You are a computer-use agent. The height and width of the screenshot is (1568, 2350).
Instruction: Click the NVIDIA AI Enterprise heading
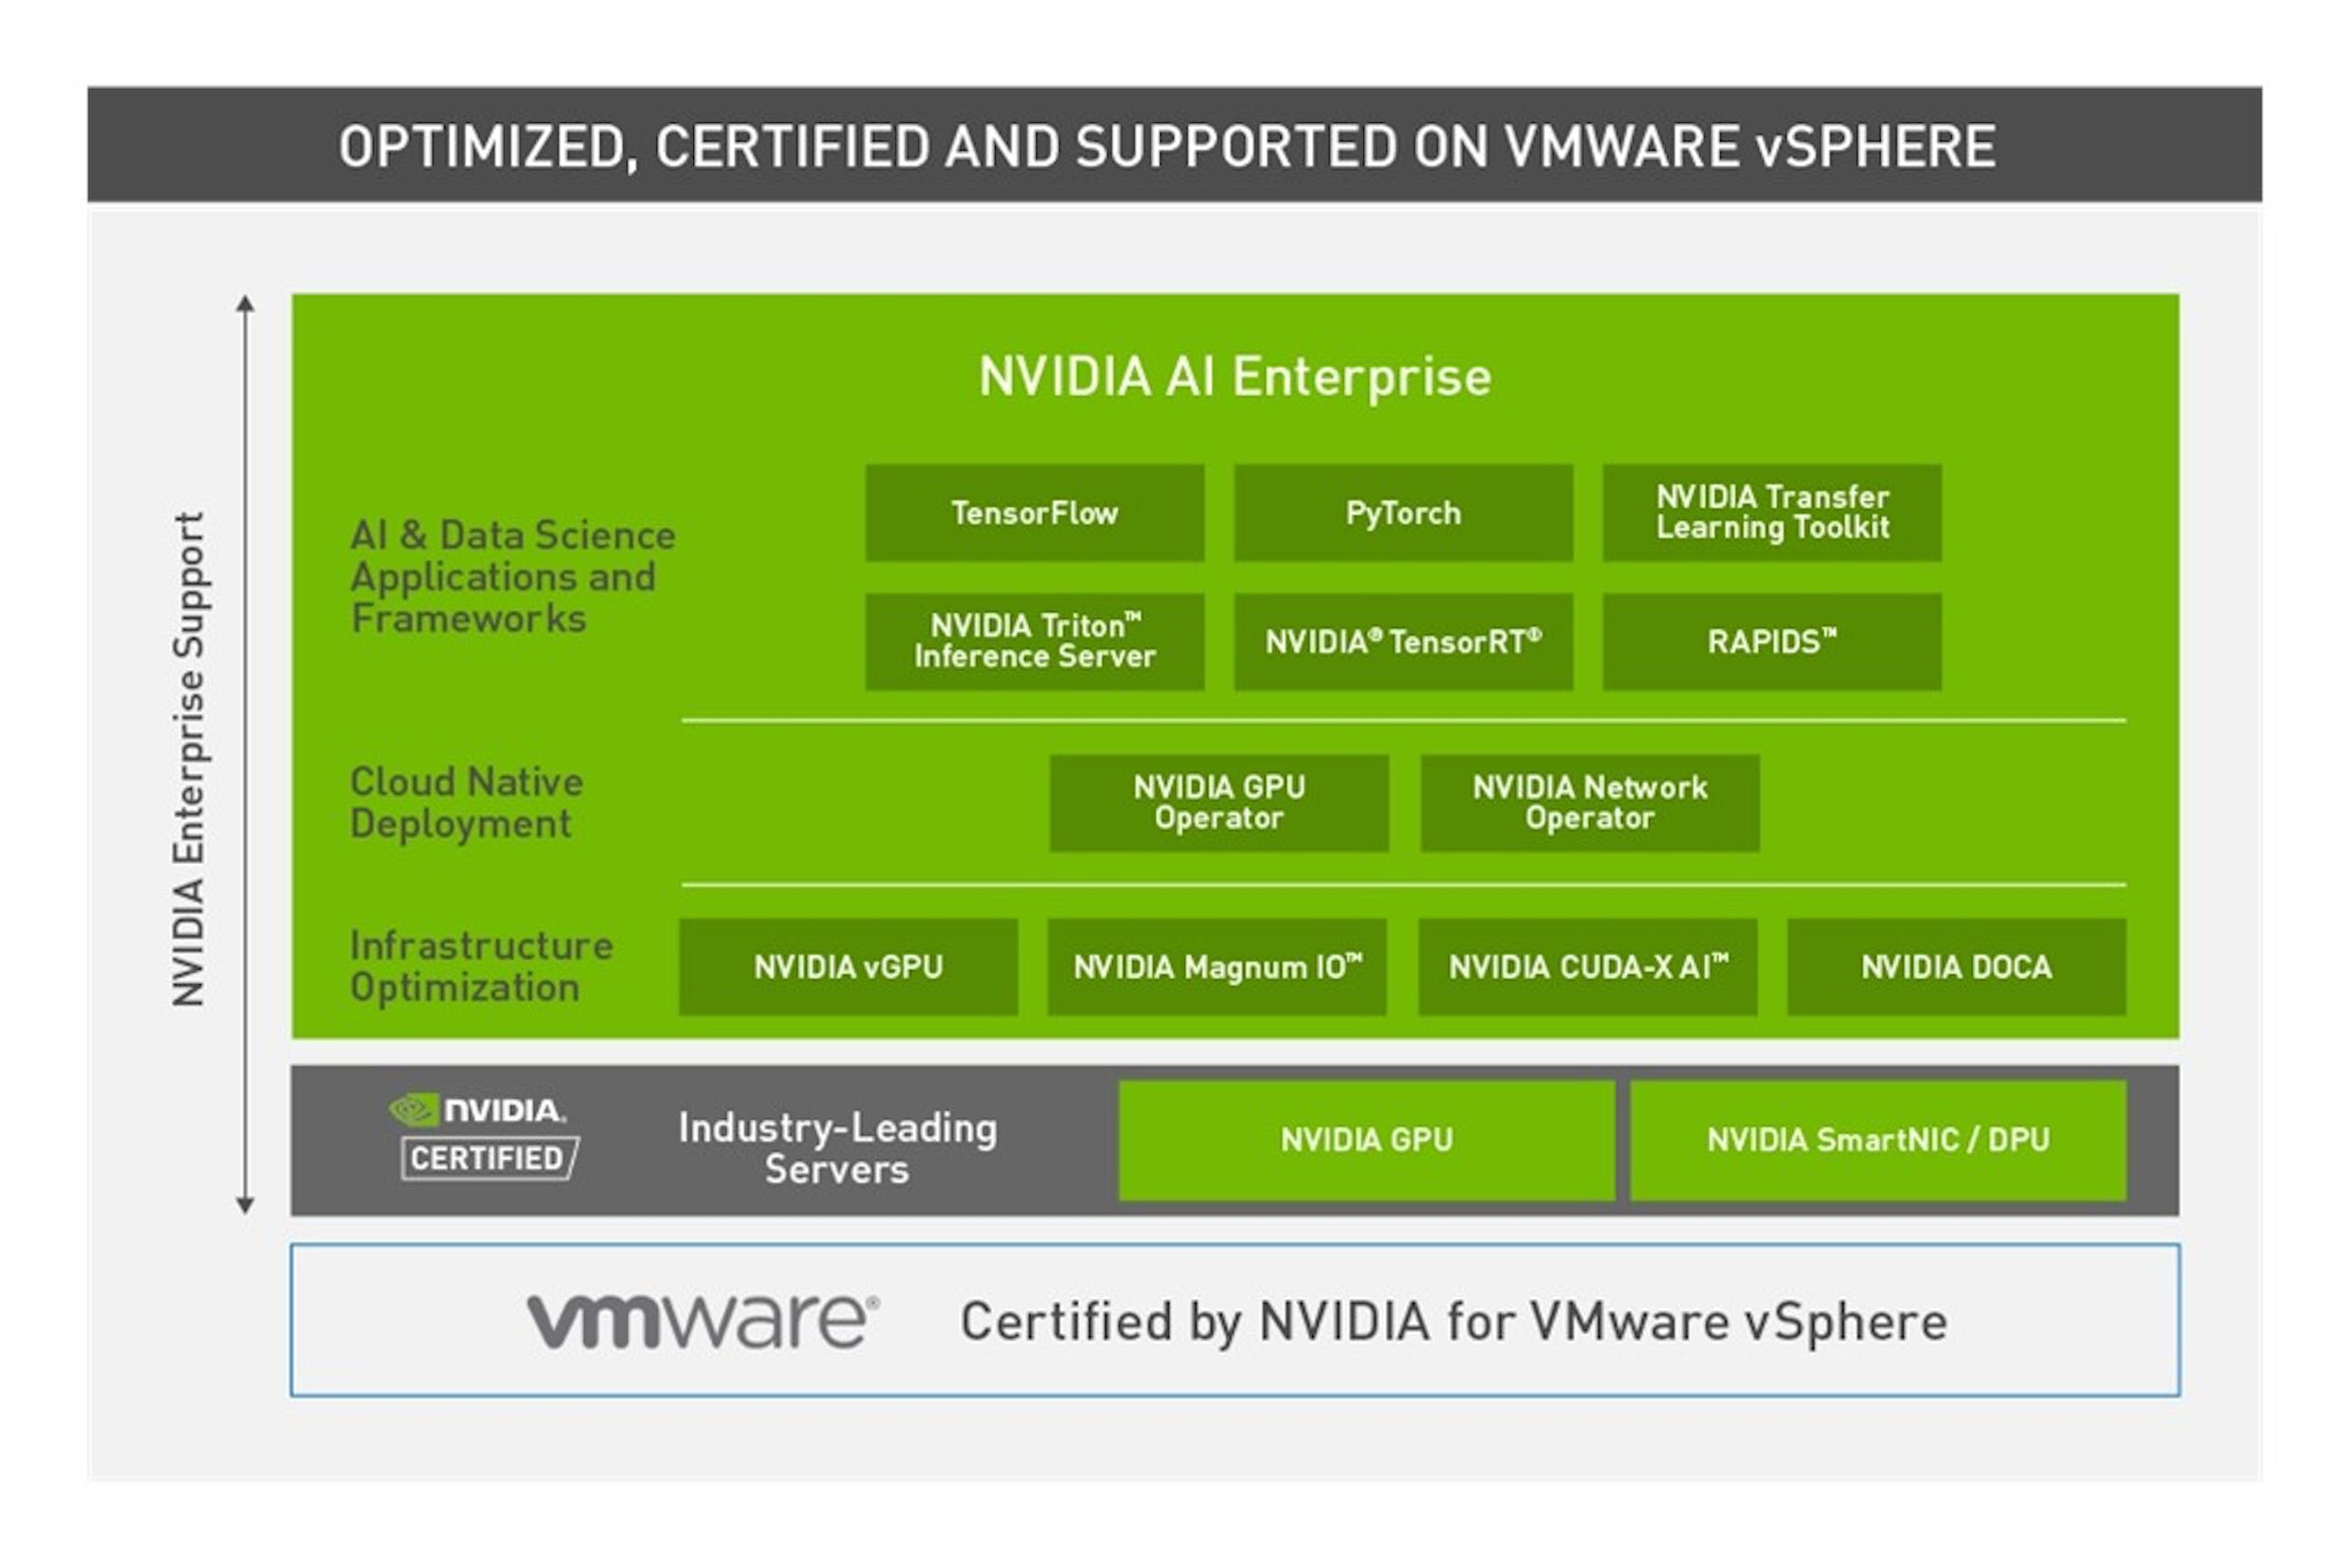1235,377
